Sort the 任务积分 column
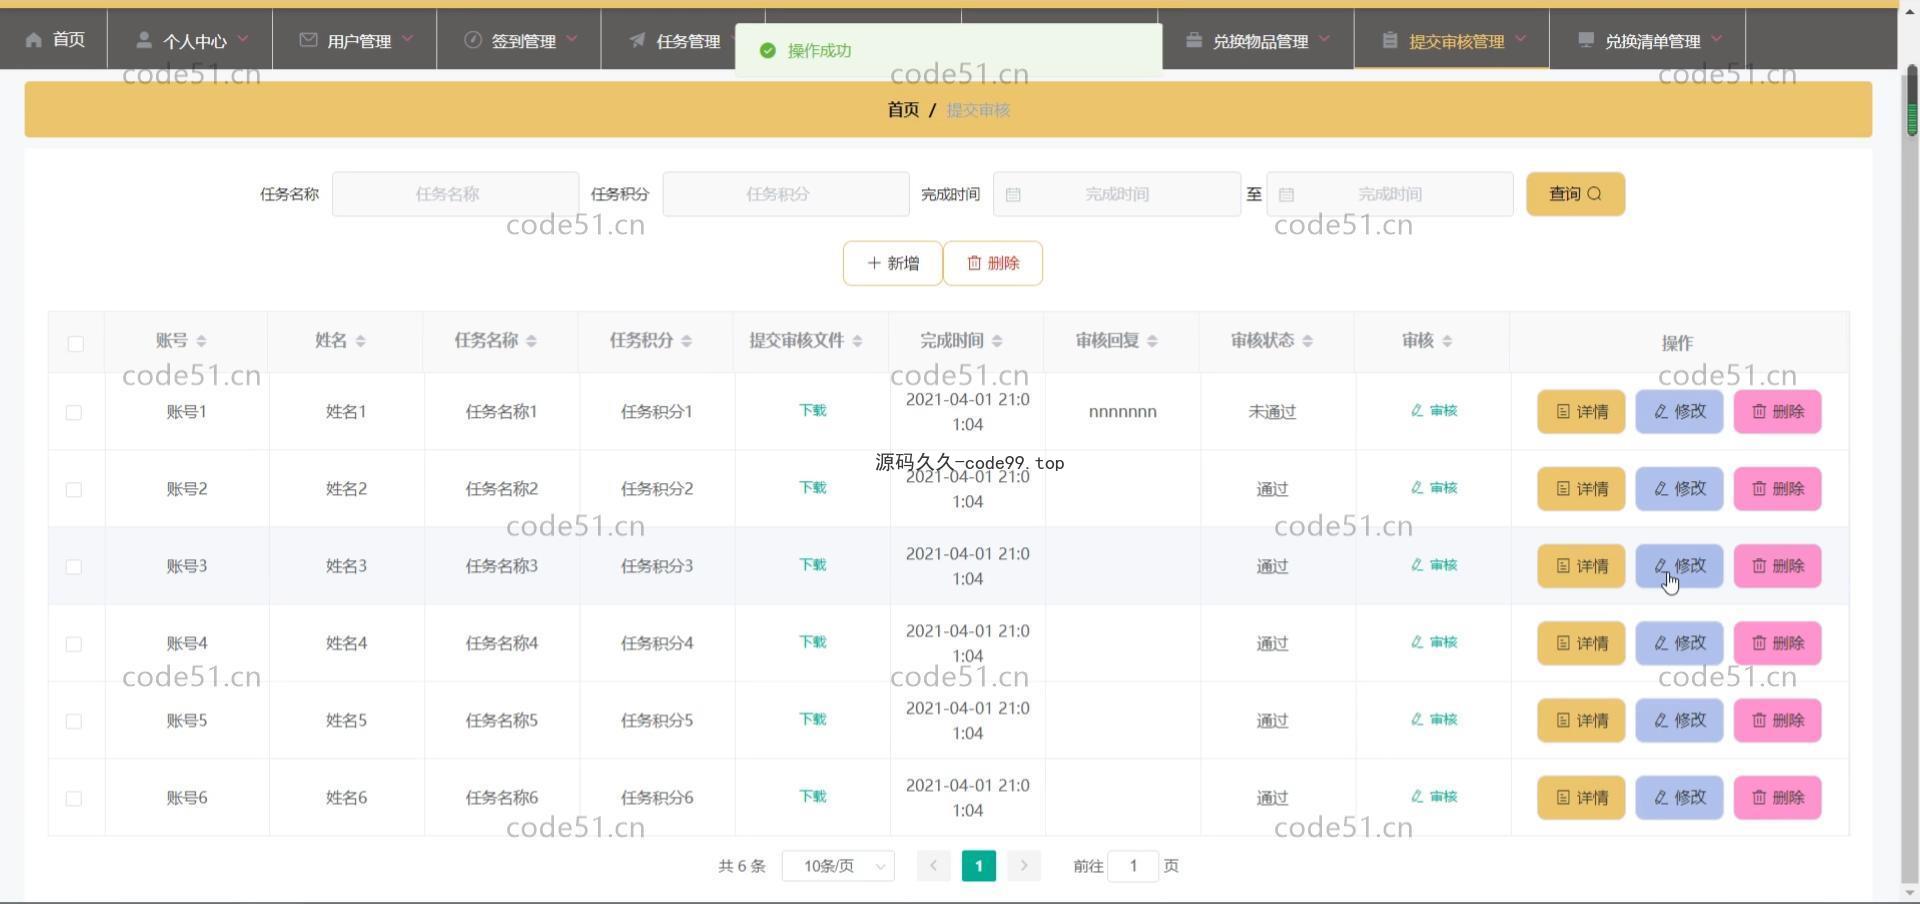Image resolution: width=1920 pixels, height=904 pixels. [686, 341]
